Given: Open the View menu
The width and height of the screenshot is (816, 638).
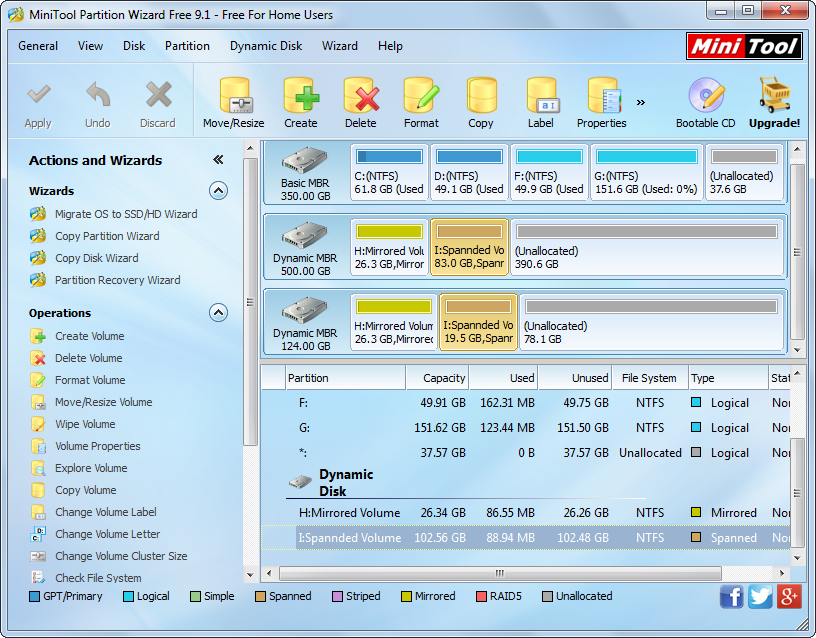Looking at the screenshot, I should point(91,46).
